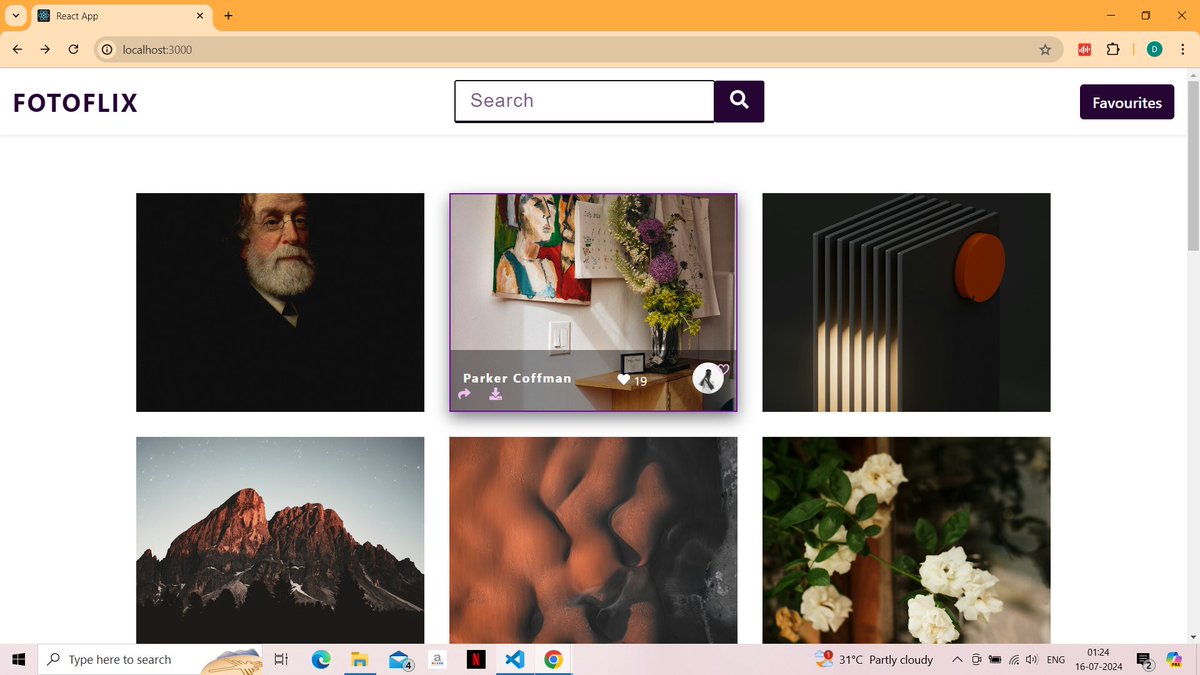This screenshot has width=1200, height=675.
Task: Go forward in the browser
Action: 45,49
